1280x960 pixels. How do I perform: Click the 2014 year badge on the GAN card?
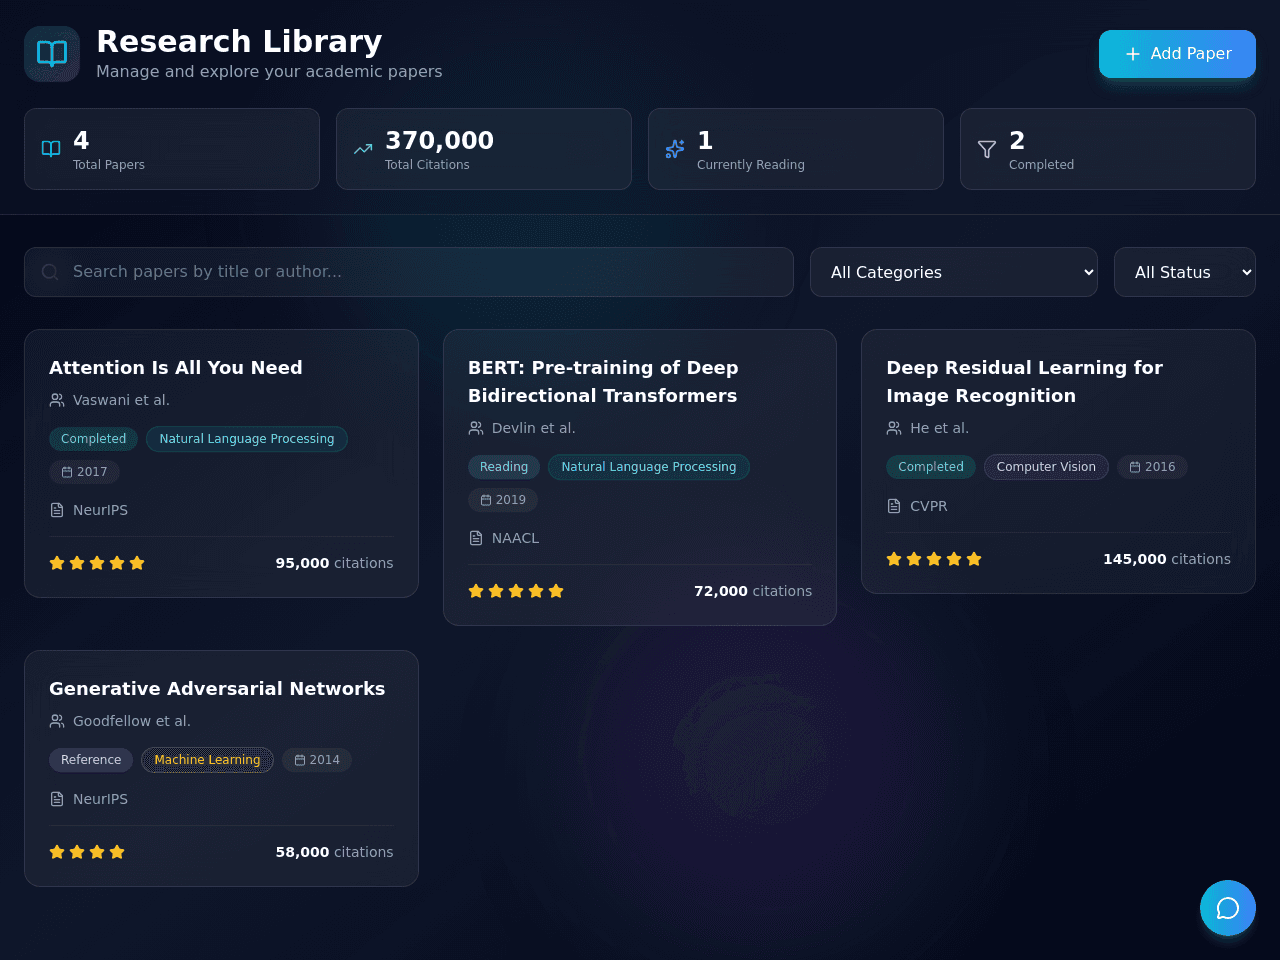coord(317,760)
